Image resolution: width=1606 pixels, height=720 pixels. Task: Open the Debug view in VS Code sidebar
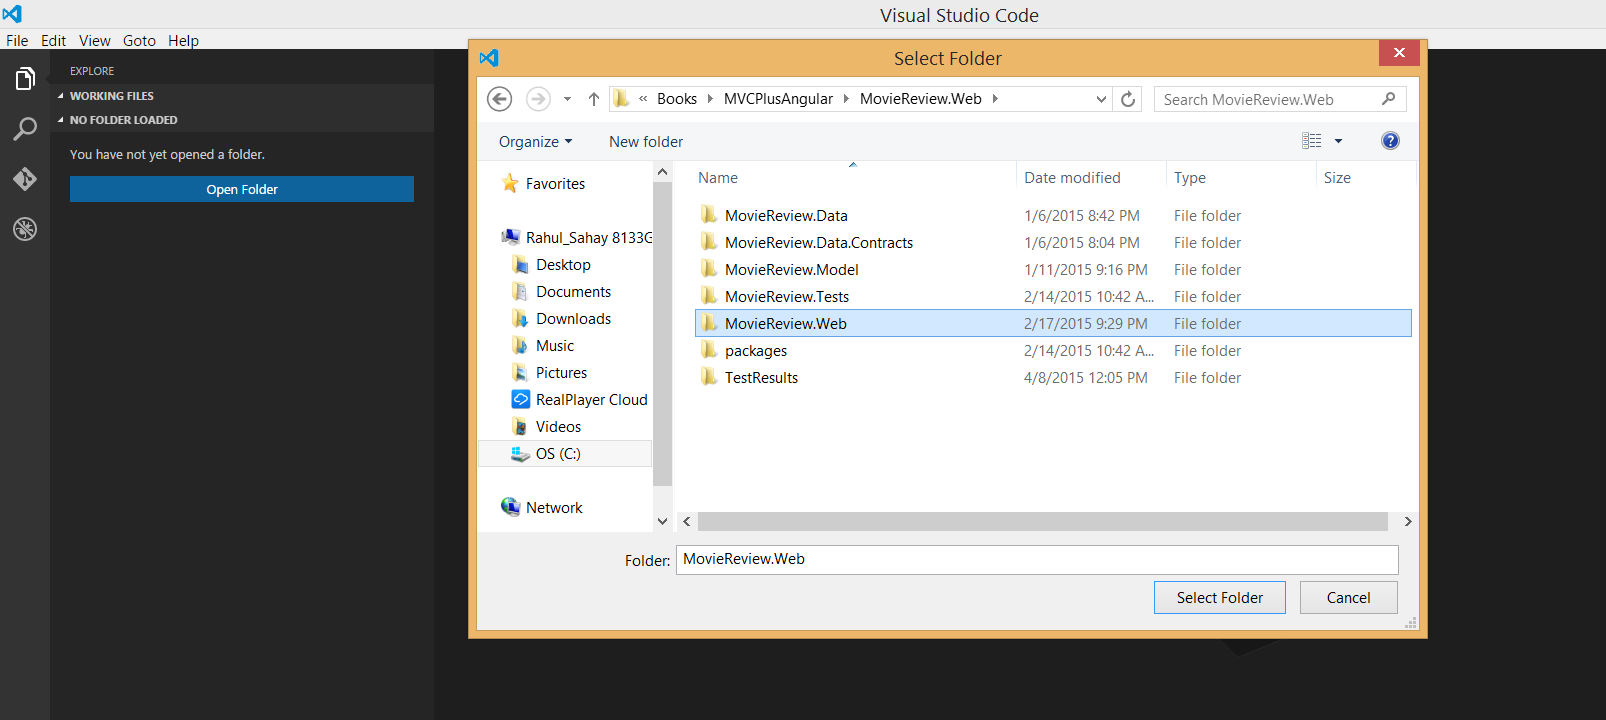[25, 229]
